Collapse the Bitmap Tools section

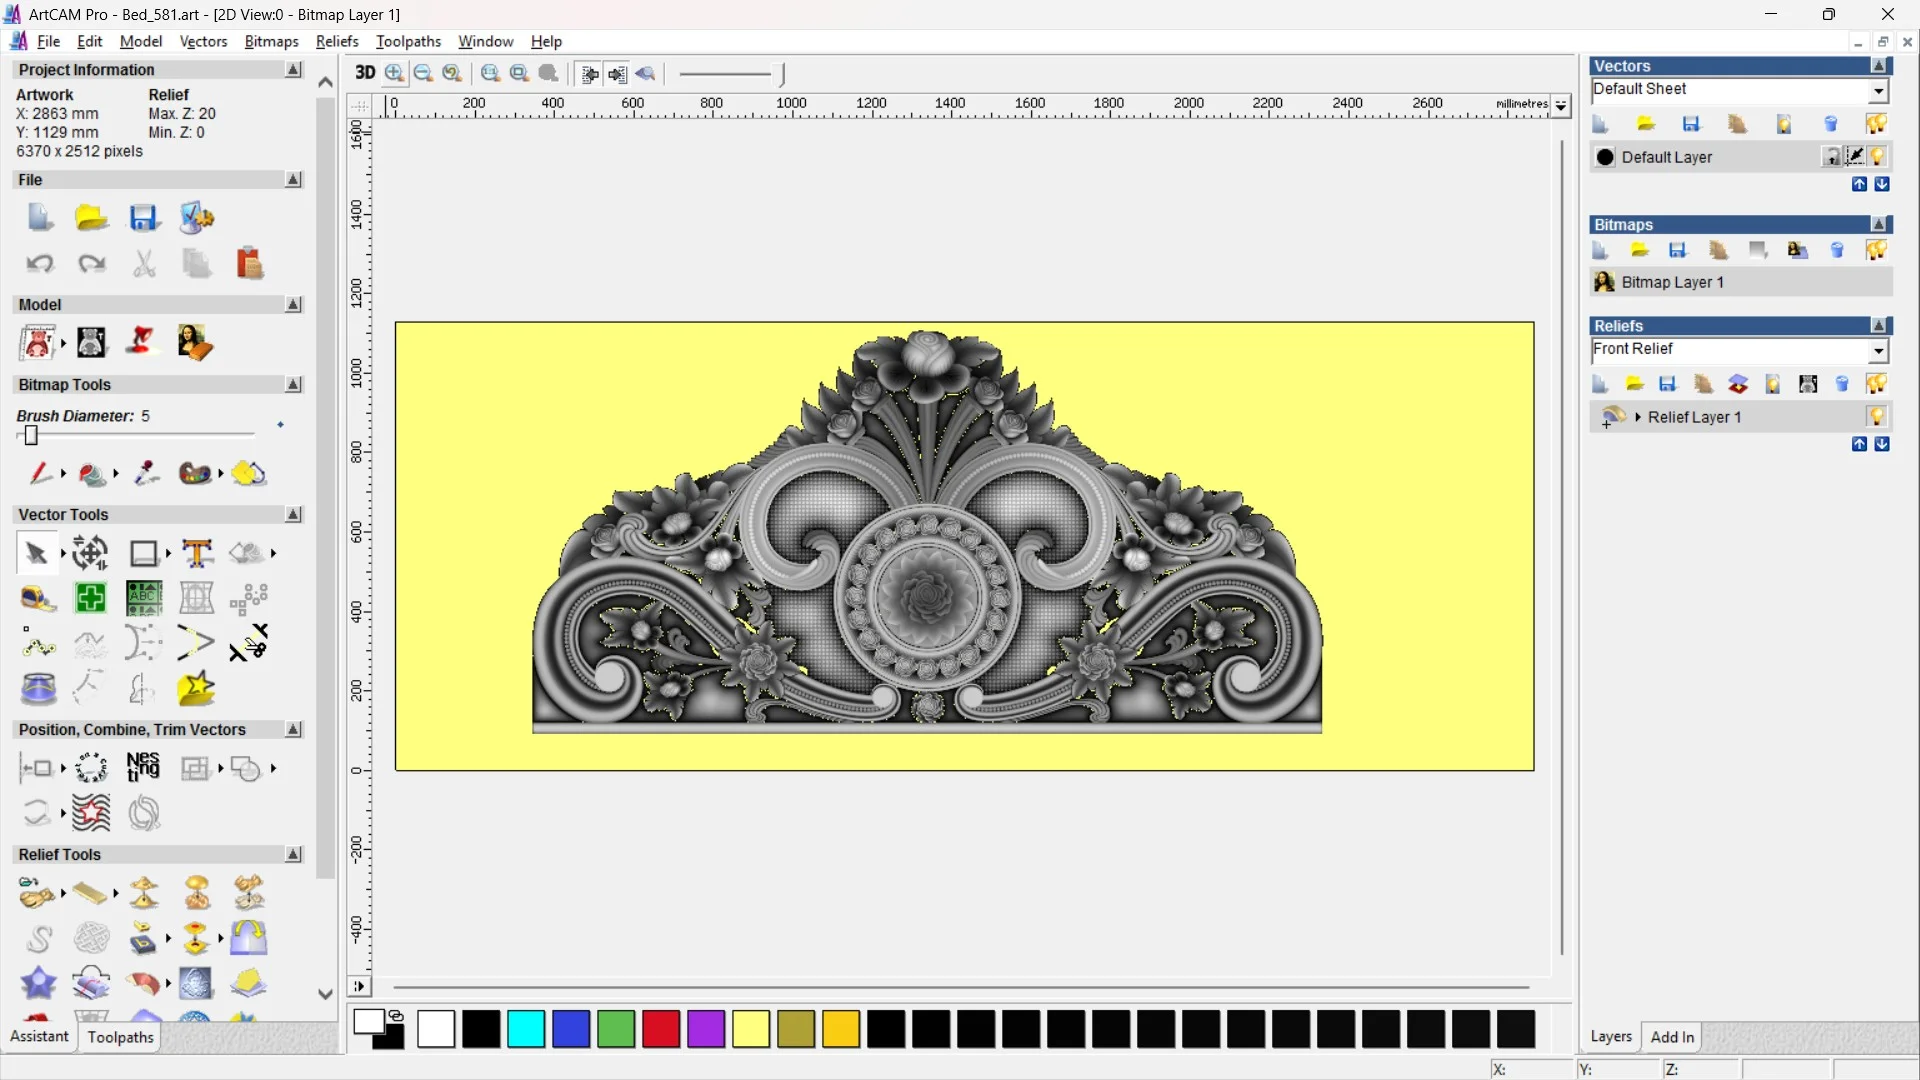[293, 385]
